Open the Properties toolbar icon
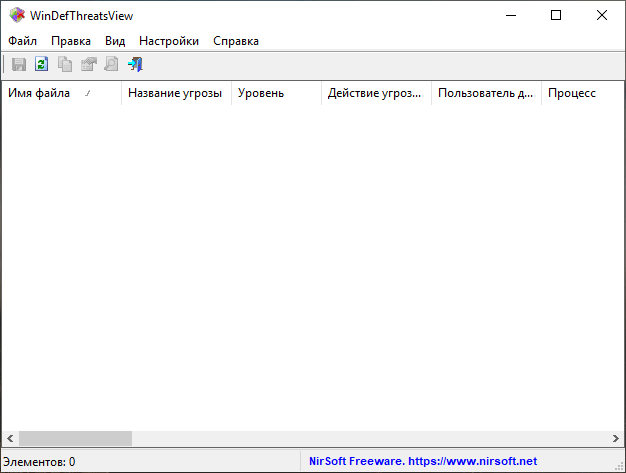This screenshot has height=473, width=626. (89, 64)
